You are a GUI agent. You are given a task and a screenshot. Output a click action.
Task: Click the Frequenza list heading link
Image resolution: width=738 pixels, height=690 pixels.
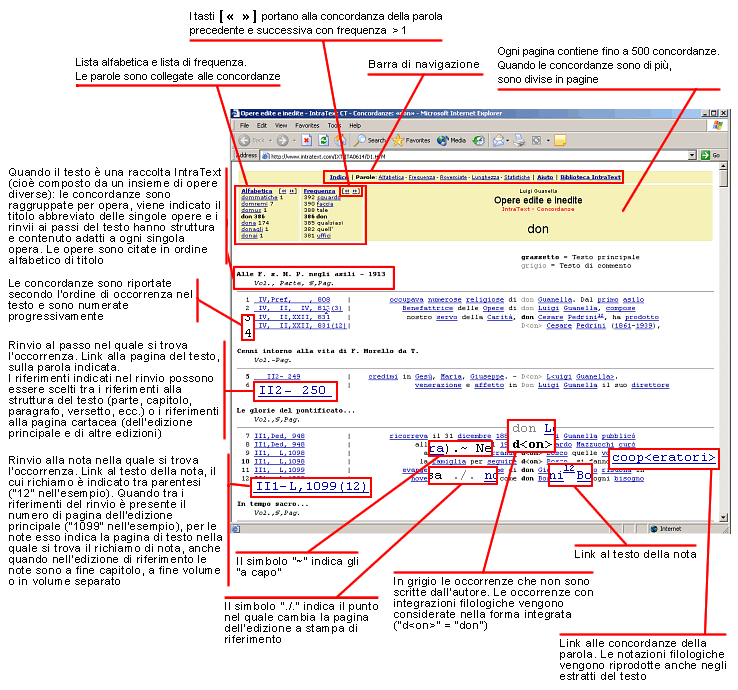tap(319, 189)
